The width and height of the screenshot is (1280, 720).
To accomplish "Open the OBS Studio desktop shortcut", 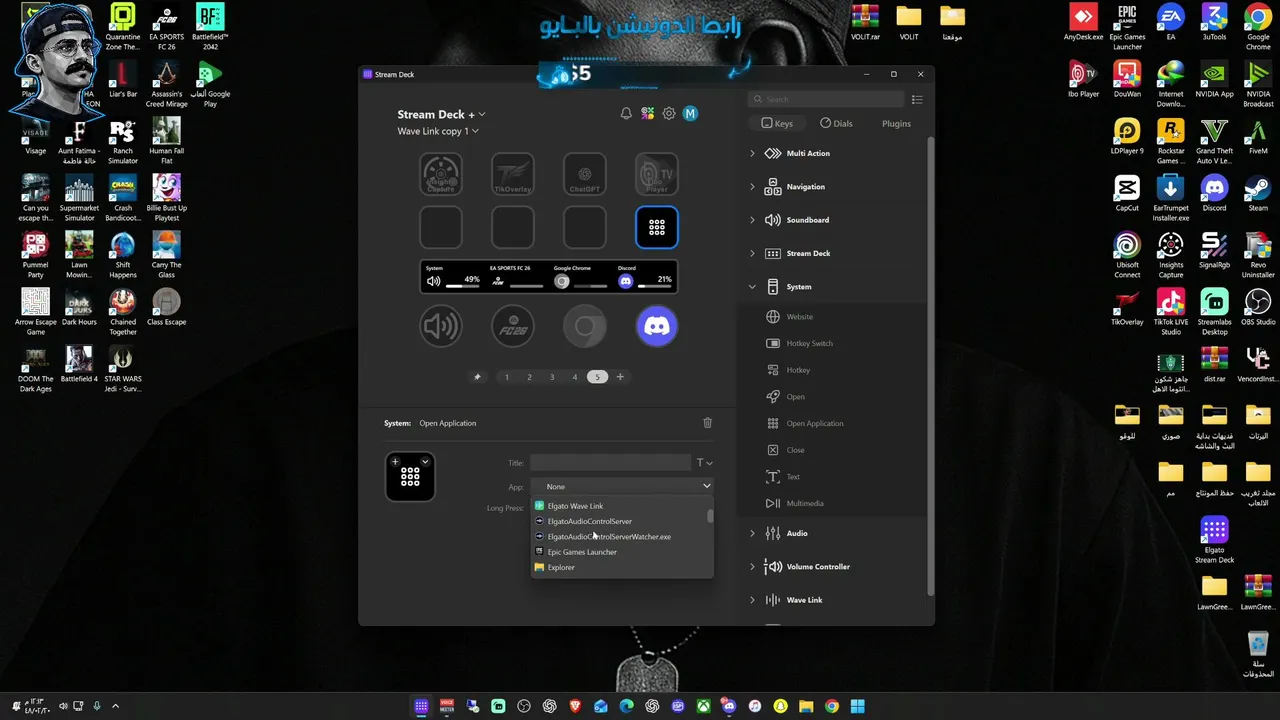I will 1258,306.
